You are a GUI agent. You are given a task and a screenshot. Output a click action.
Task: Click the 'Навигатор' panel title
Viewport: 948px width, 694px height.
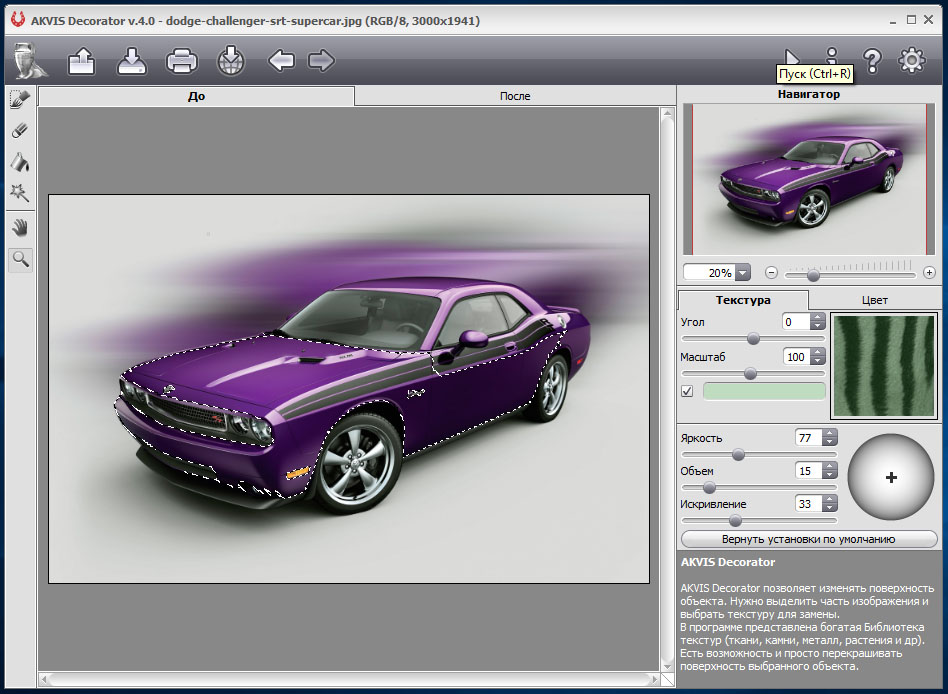[808, 94]
